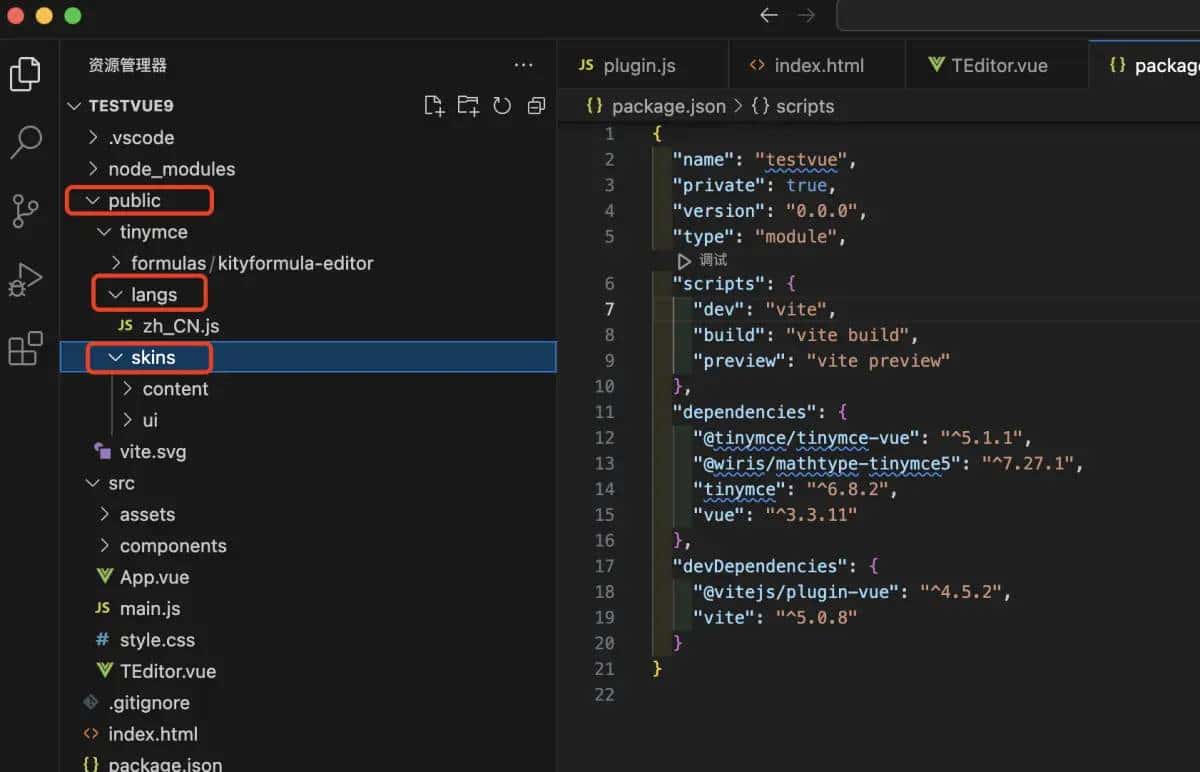Click the New Folder icon in Explorer
The height and width of the screenshot is (772, 1200).
pyautogui.click(x=468, y=105)
